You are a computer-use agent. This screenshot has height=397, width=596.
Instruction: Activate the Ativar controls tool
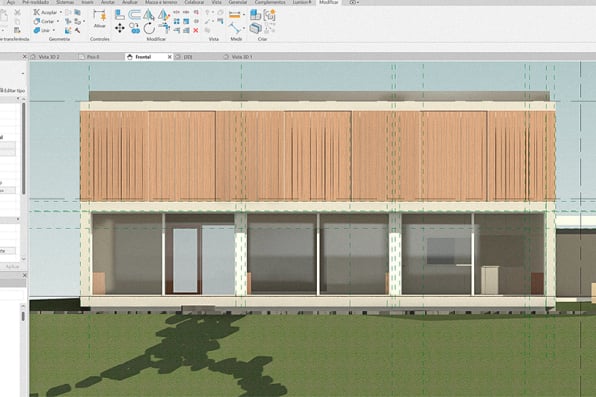coord(100,18)
